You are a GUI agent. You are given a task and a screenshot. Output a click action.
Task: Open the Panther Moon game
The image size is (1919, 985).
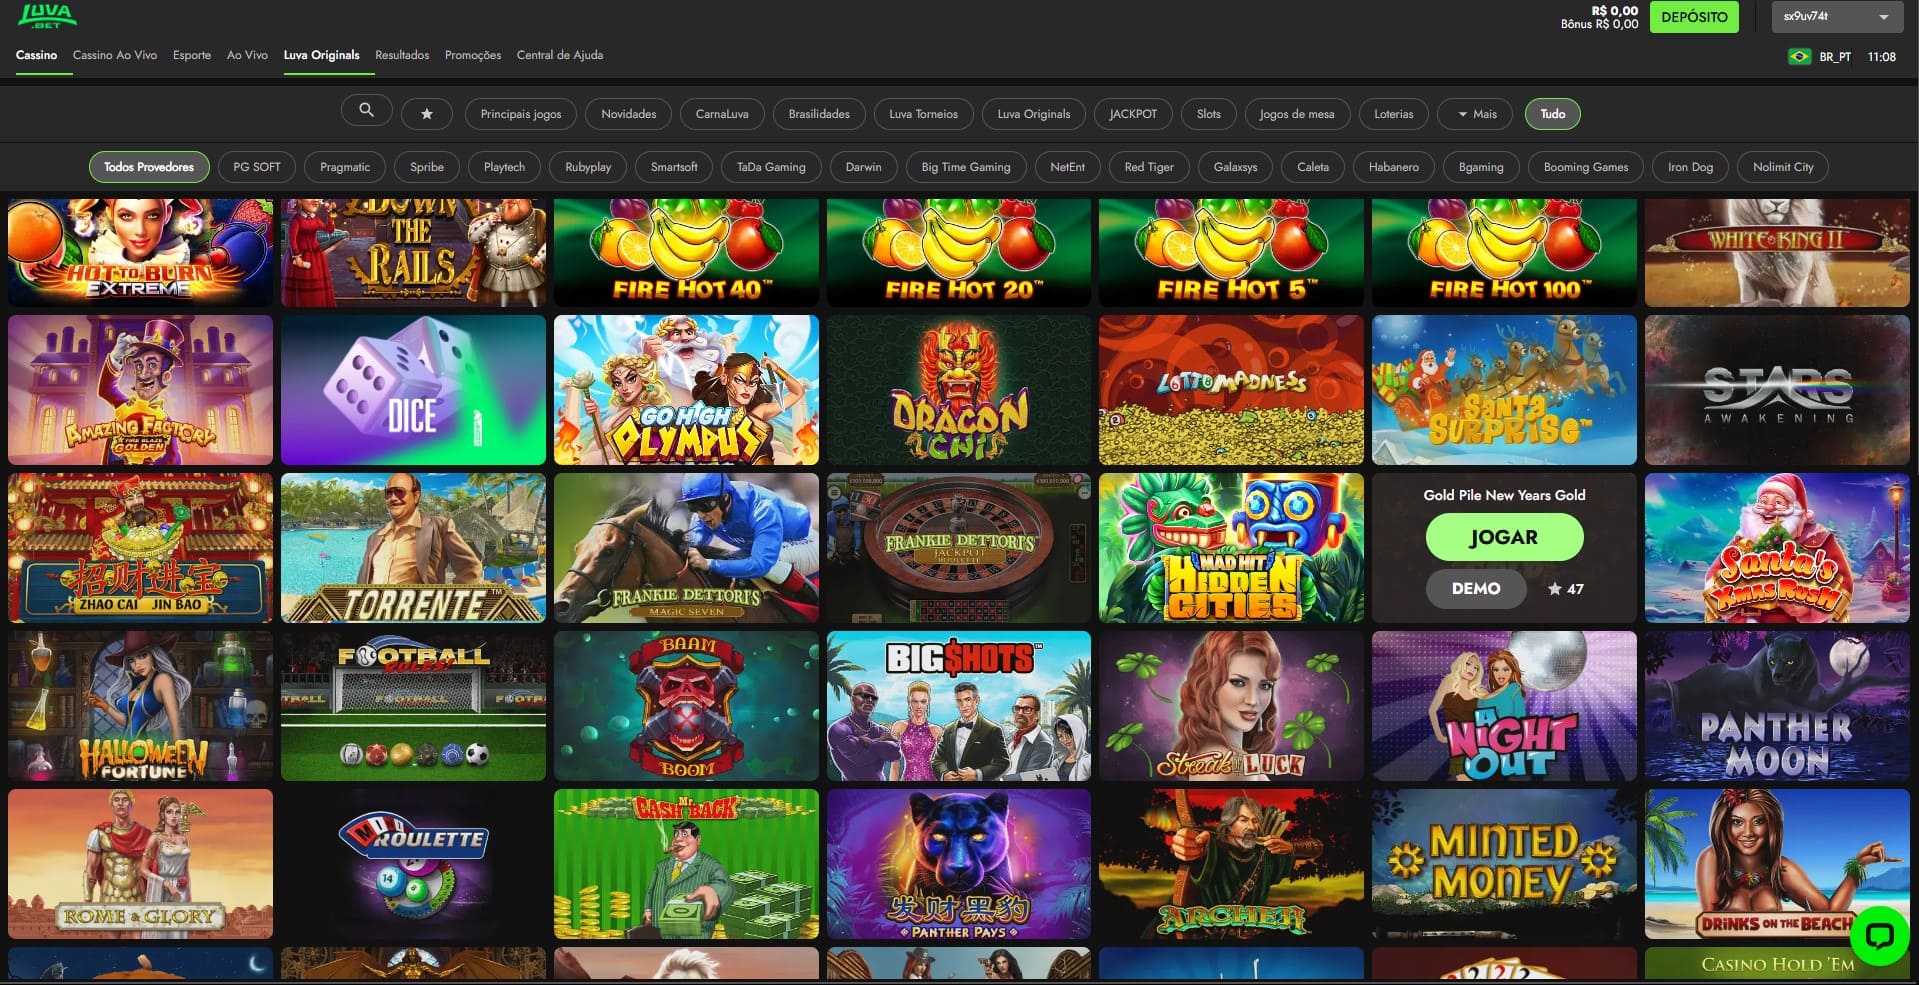pyautogui.click(x=1777, y=706)
